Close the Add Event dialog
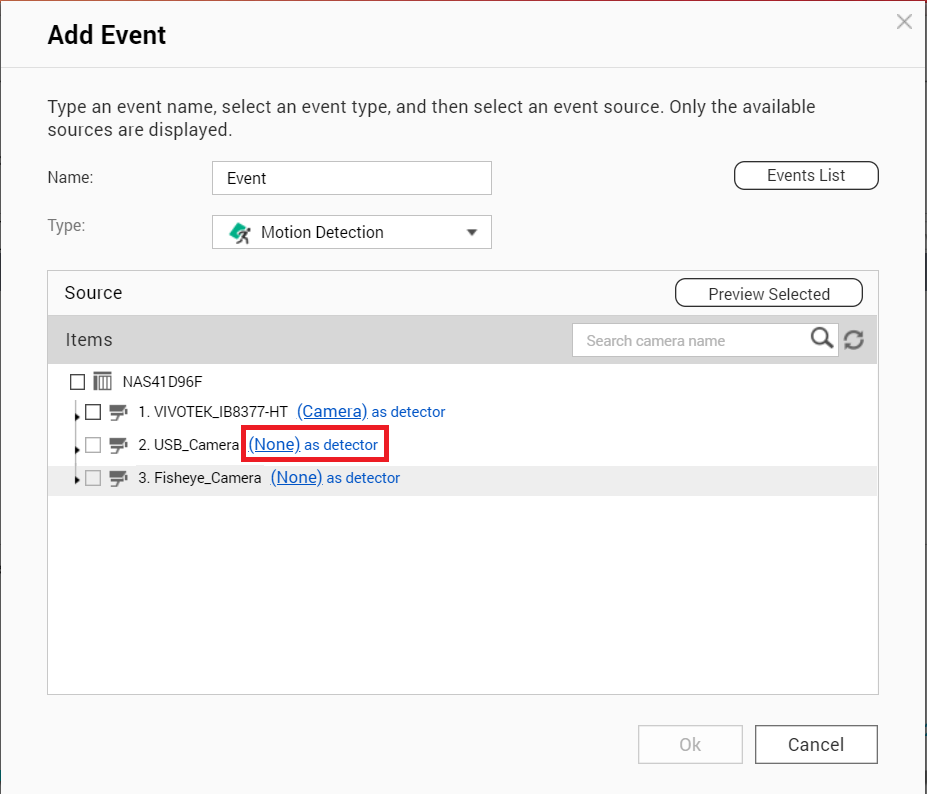 tap(904, 22)
